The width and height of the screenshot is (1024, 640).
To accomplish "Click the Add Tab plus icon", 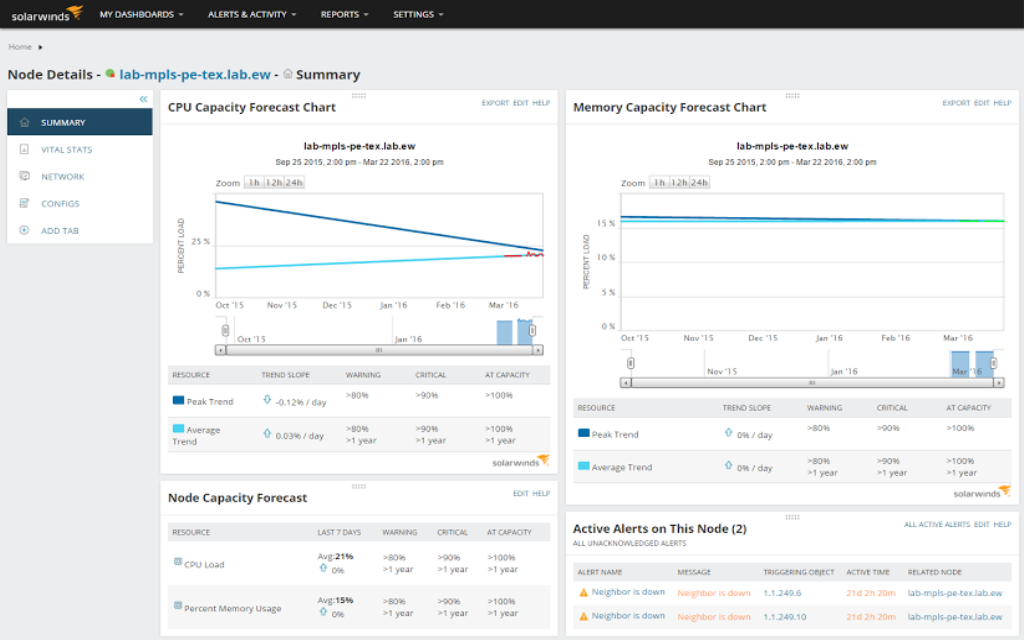I will (x=24, y=230).
